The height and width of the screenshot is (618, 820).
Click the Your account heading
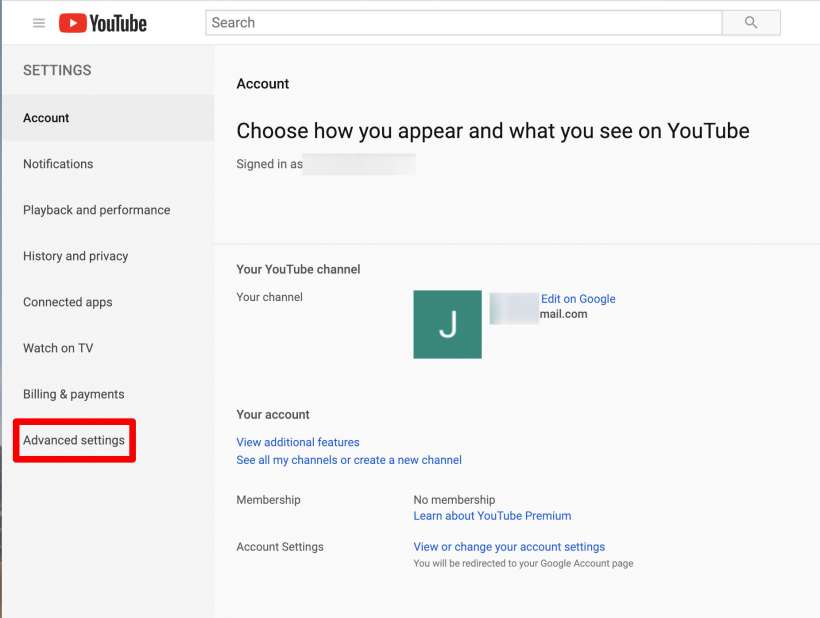(x=272, y=415)
